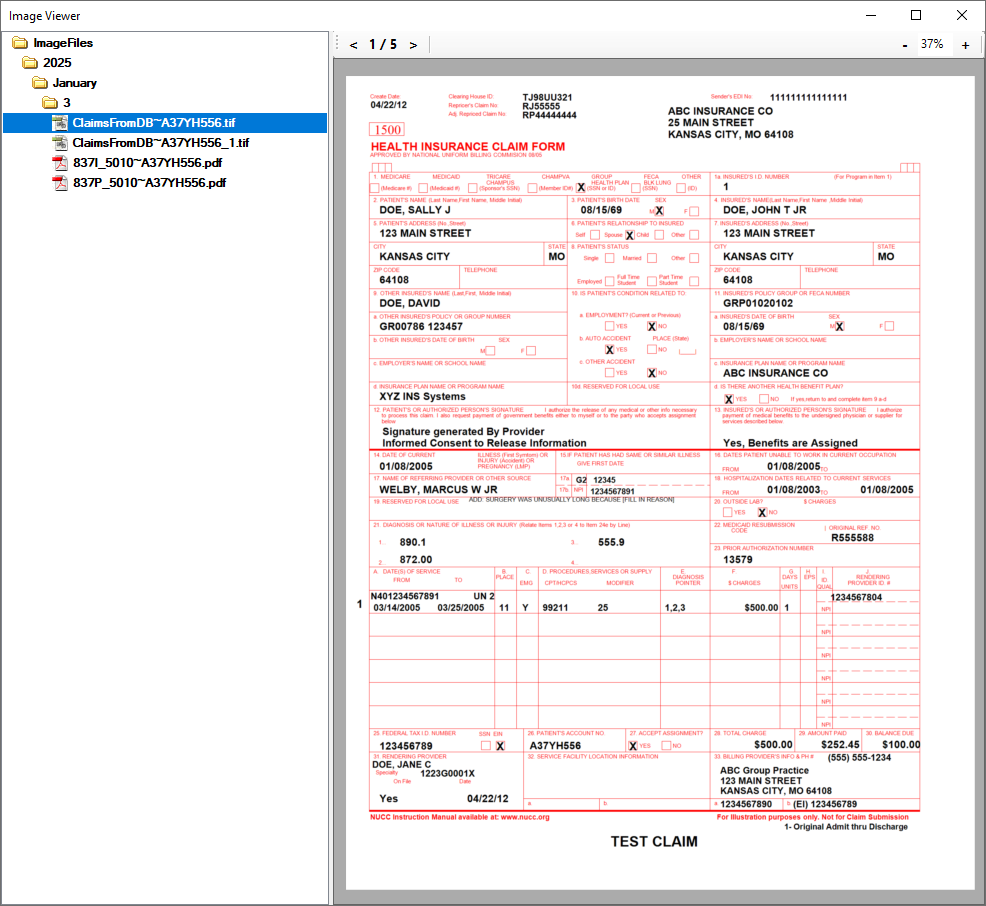Click Yes, Benefits are Assigned text
Viewport: 986px width, 906px height.
pos(790,443)
